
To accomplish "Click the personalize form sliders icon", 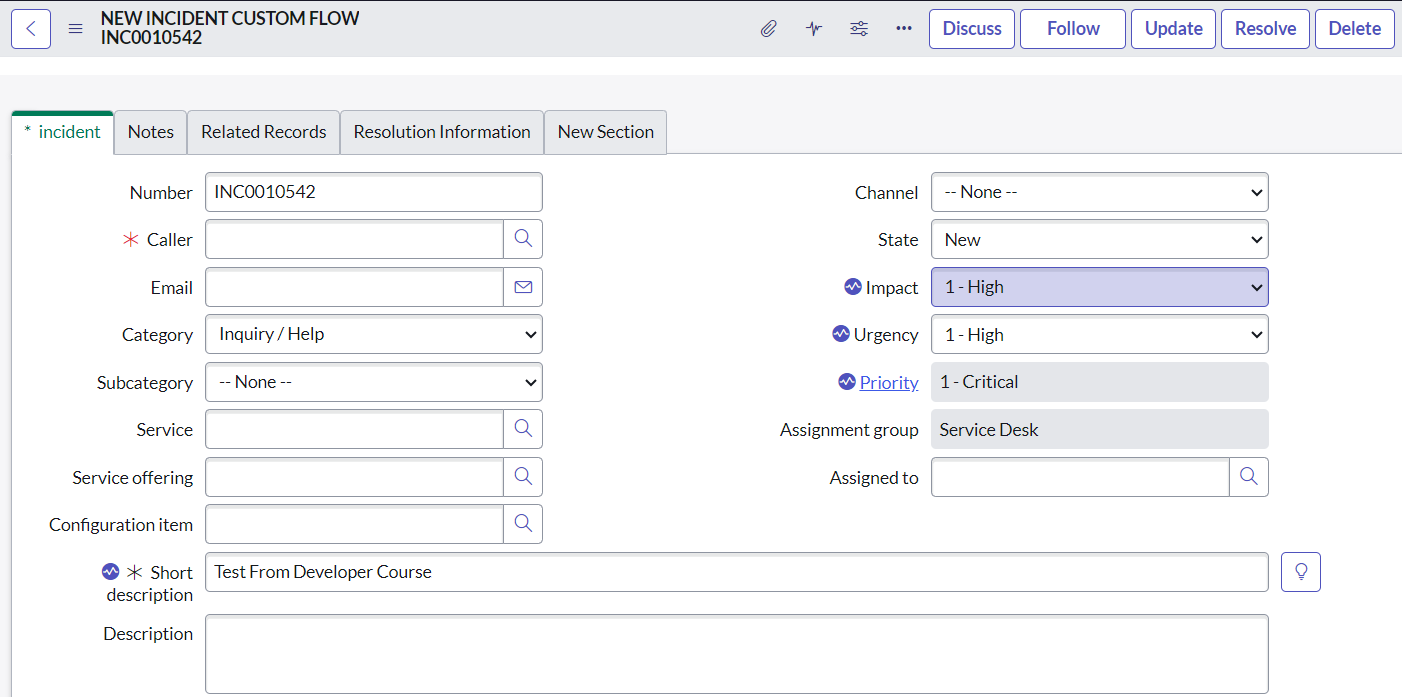I will tap(859, 29).
